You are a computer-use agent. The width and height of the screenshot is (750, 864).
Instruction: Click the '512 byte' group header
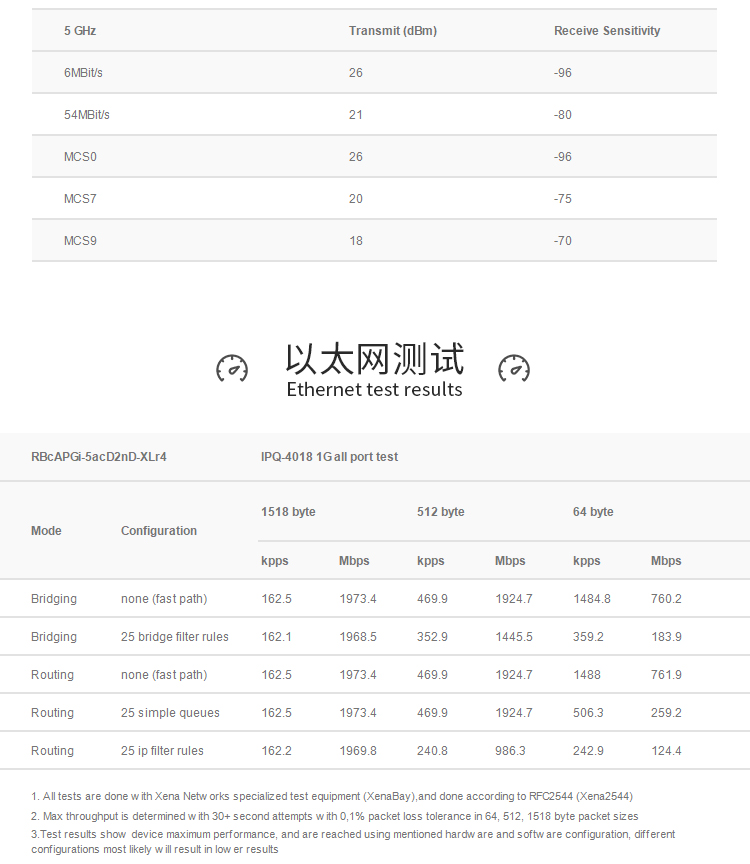[x=441, y=512]
